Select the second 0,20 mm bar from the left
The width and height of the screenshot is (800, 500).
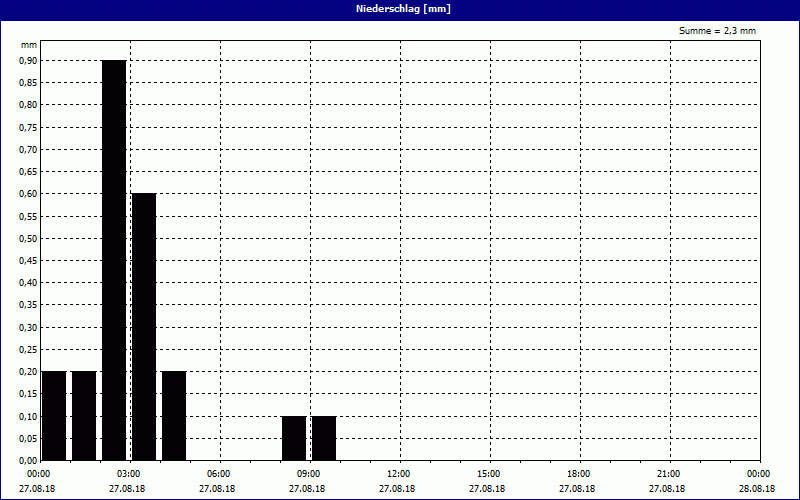(x=84, y=415)
